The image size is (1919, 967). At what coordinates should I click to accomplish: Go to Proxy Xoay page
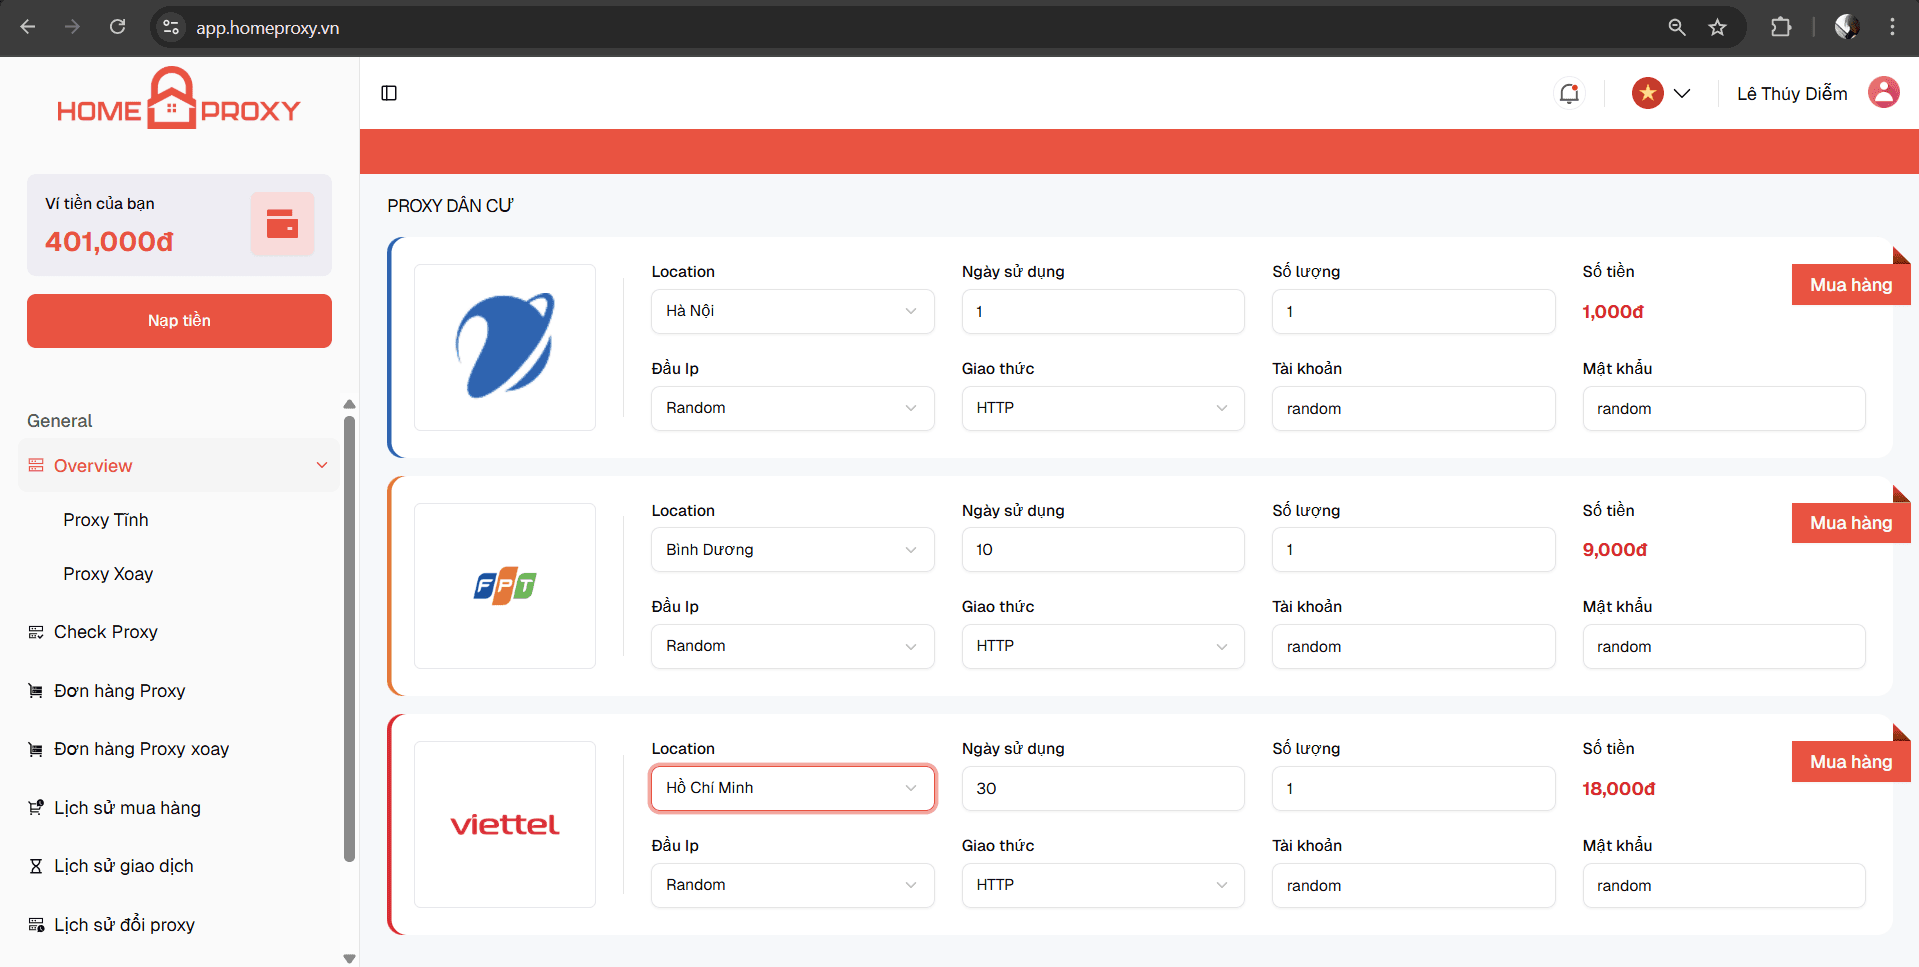(108, 574)
